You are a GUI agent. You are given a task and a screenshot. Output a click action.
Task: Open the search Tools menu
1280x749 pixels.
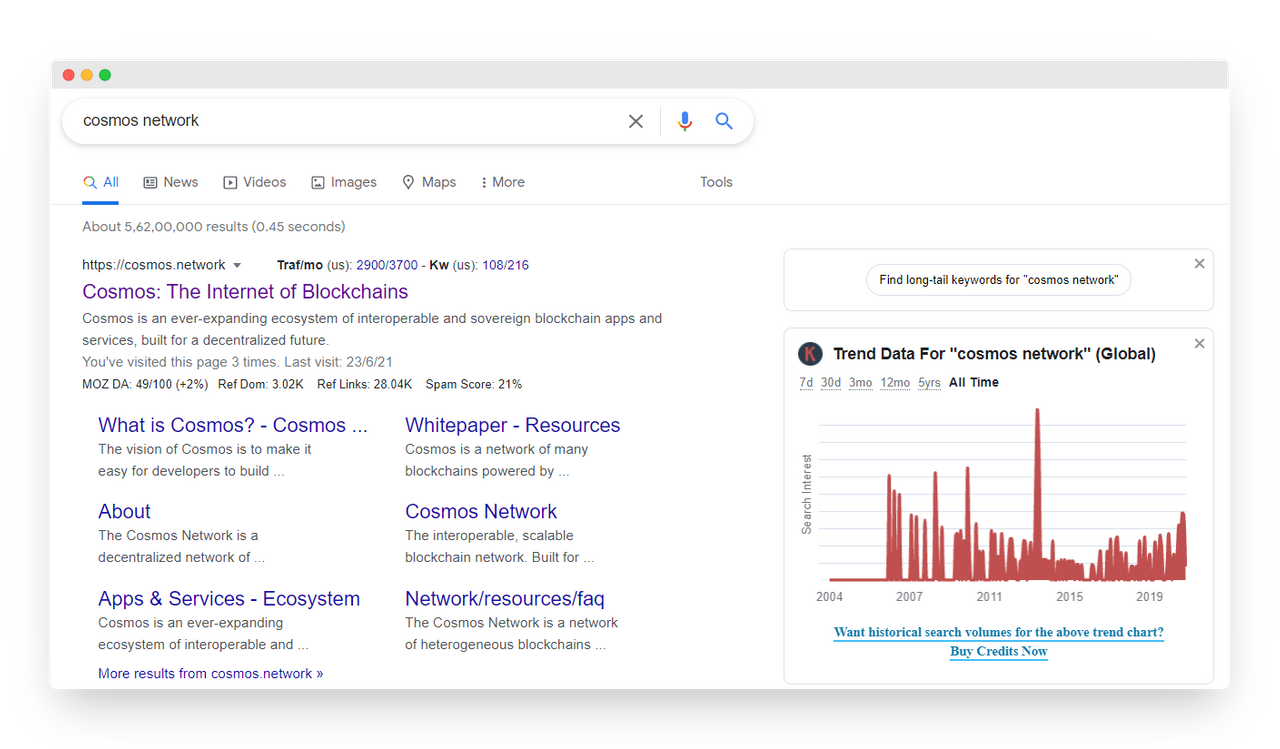(x=716, y=182)
